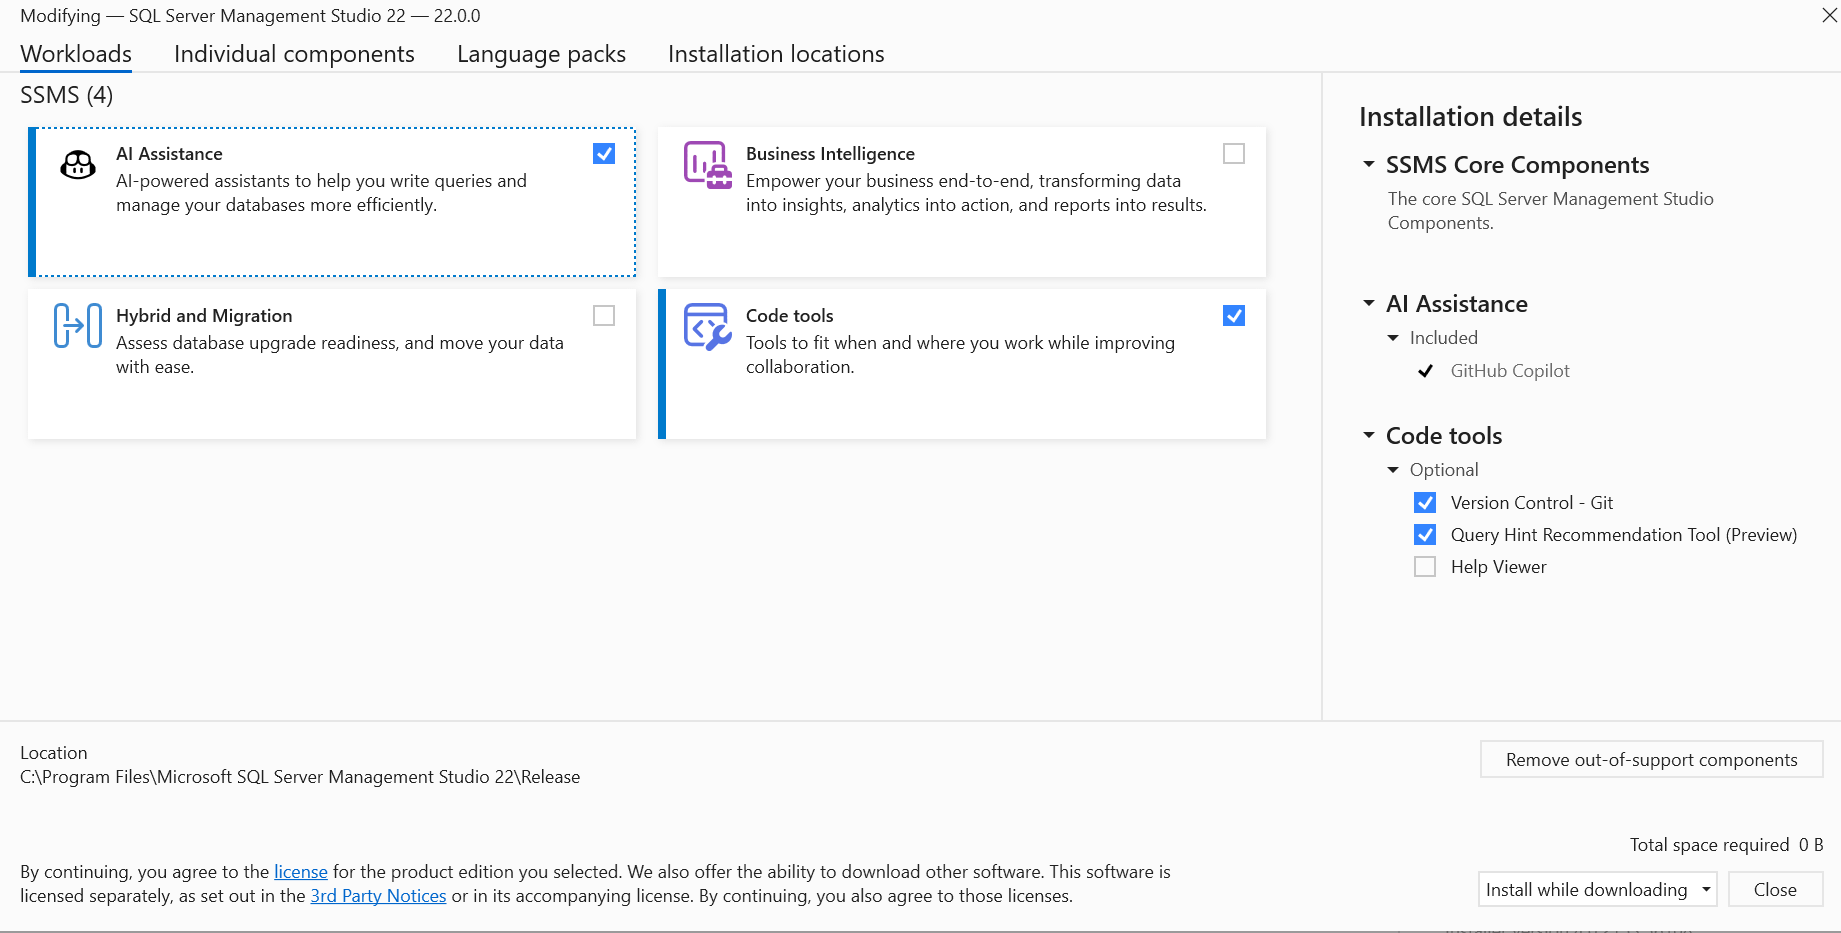Check the Hybrid and Migration workload
This screenshot has height=933, width=1841.
pyautogui.click(x=604, y=316)
